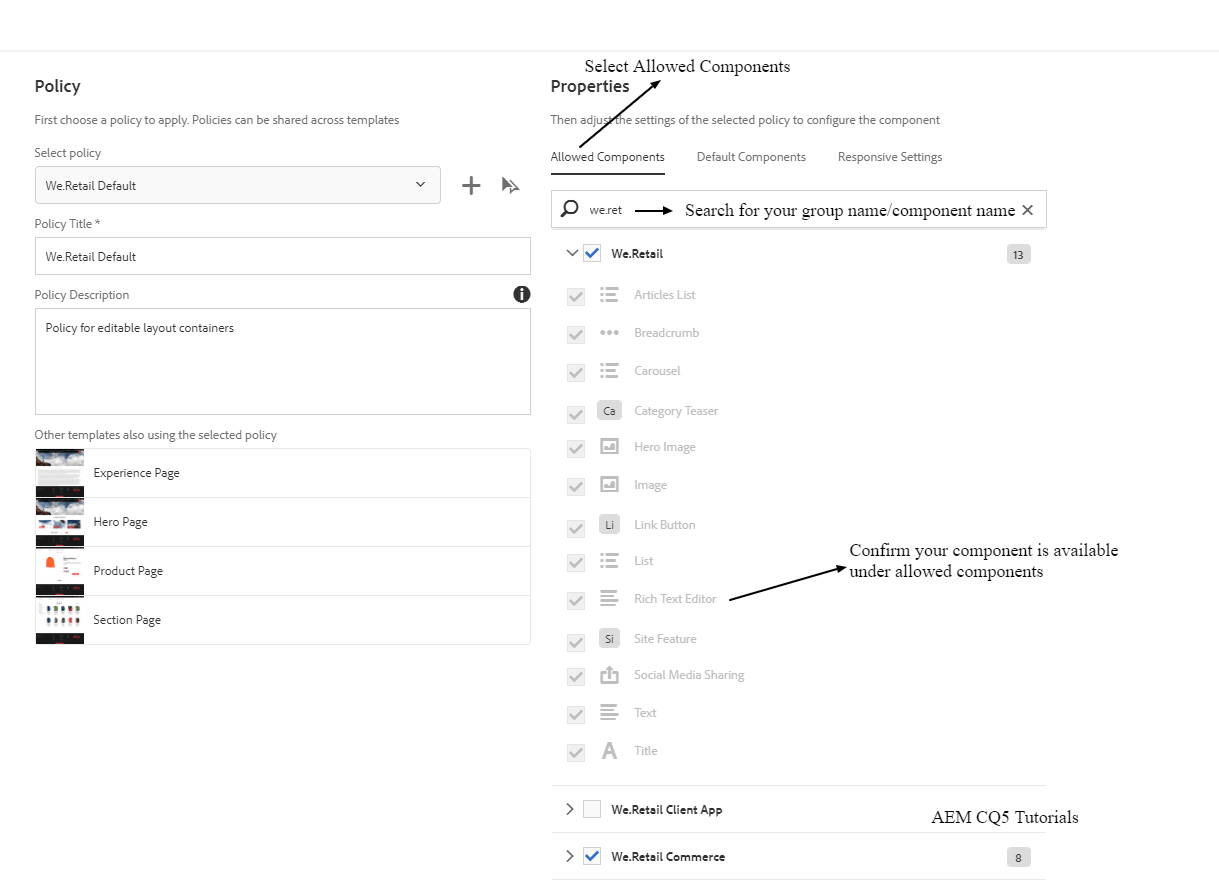This screenshot has height=882, width=1219.
Task: Click the Section Page thumbnail
Action: [60, 620]
